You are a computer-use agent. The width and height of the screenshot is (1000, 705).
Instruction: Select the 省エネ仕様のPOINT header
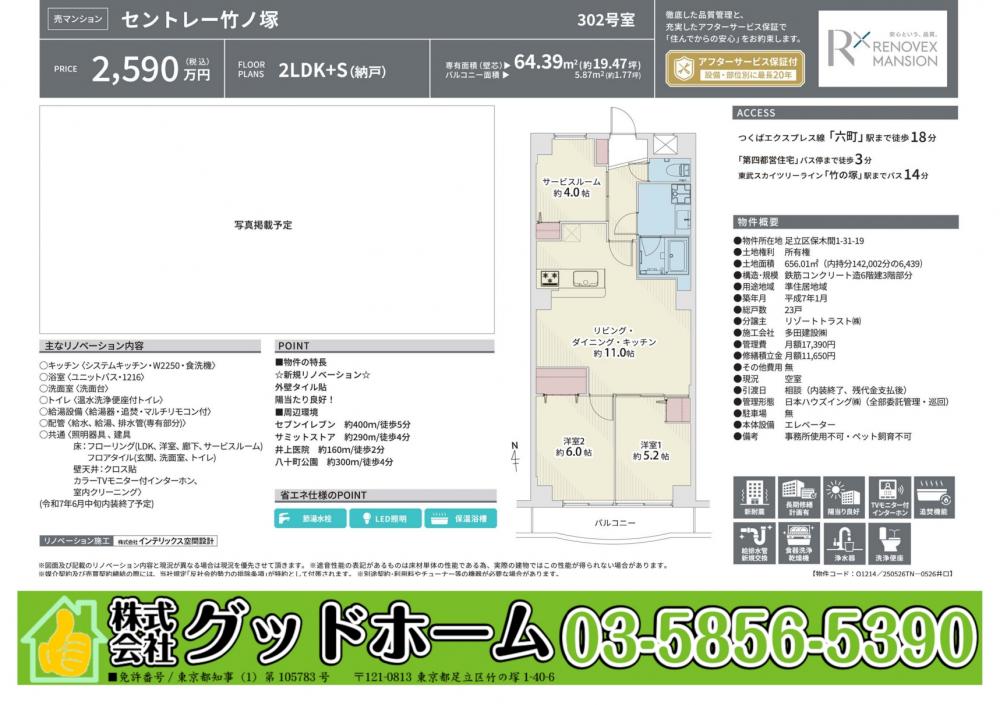coord(385,495)
